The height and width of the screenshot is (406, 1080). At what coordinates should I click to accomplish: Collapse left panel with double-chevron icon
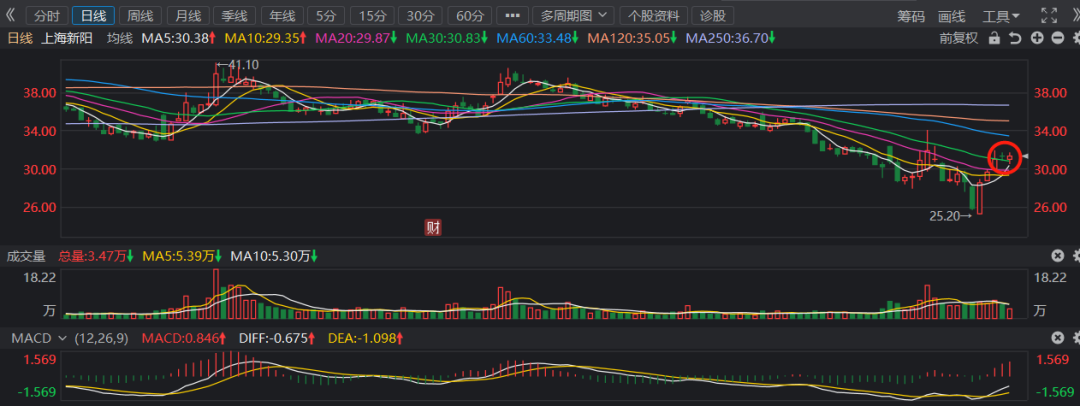pyautogui.click(x=10, y=16)
